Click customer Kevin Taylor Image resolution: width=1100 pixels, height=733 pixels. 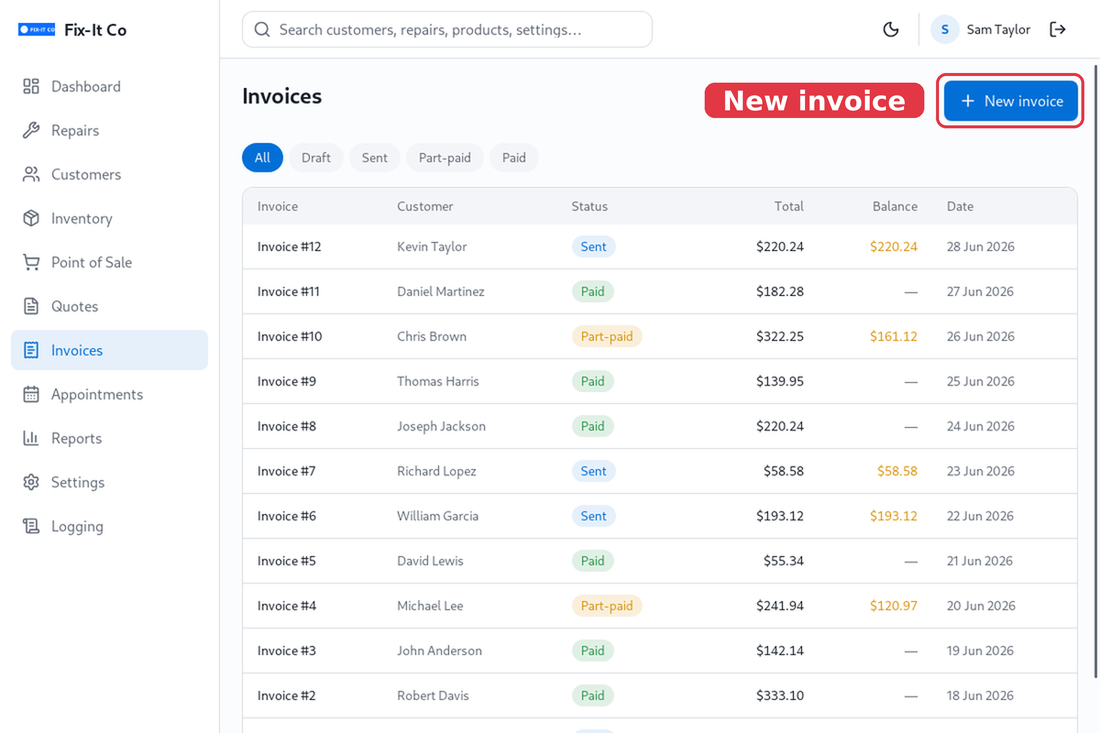(431, 247)
